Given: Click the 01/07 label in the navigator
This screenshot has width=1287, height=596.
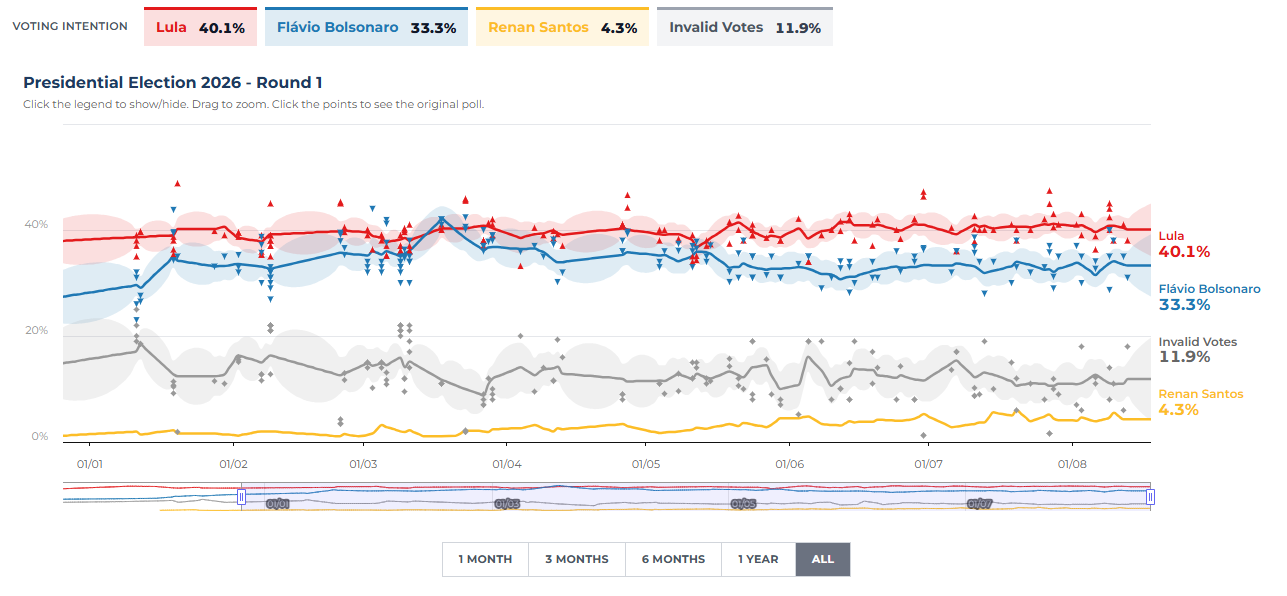Looking at the screenshot, I should 978,504.
